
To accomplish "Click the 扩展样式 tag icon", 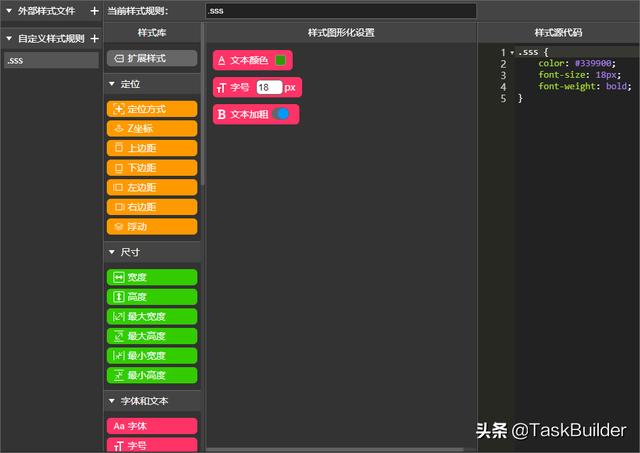I will point(119,59).
